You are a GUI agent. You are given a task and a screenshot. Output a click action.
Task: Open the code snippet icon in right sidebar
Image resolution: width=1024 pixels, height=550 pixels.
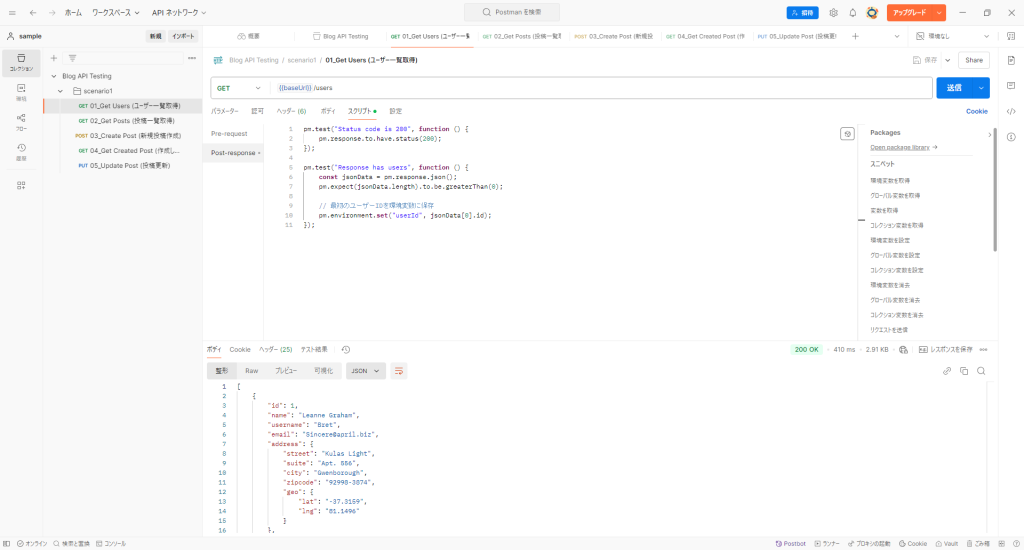[1011, 111]
